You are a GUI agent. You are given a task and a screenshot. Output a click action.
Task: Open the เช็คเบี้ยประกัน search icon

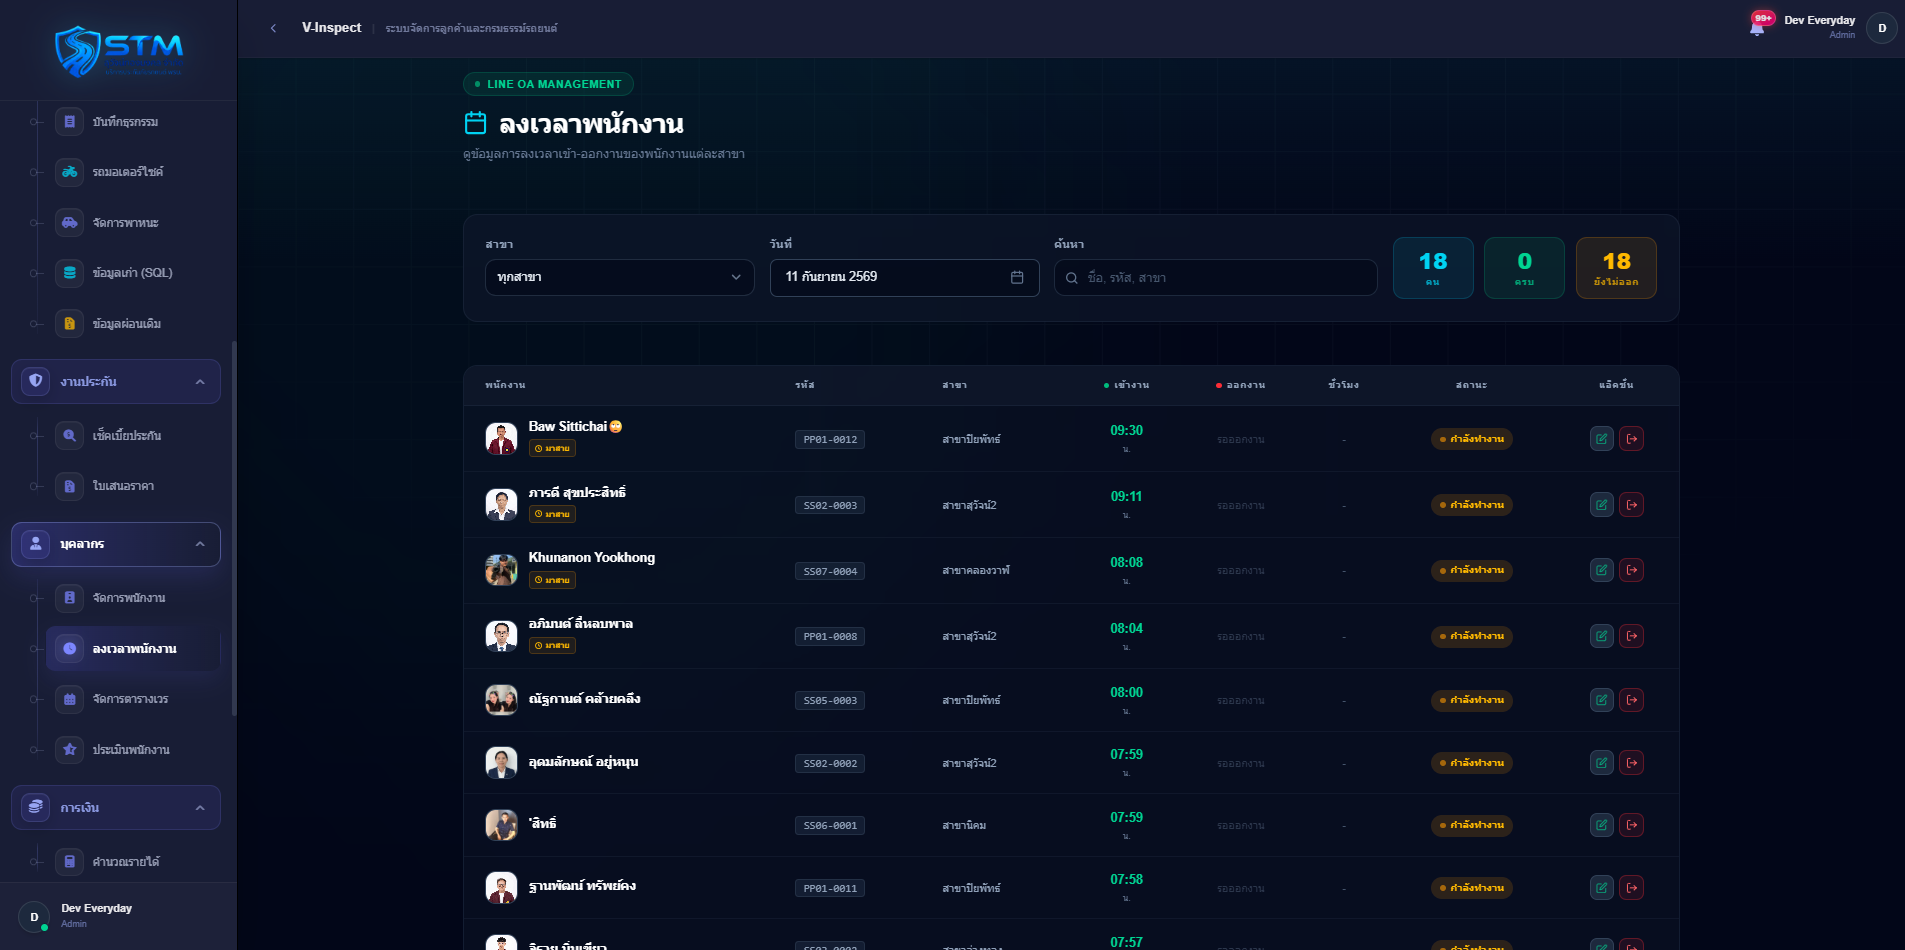[x=70, y=435]
